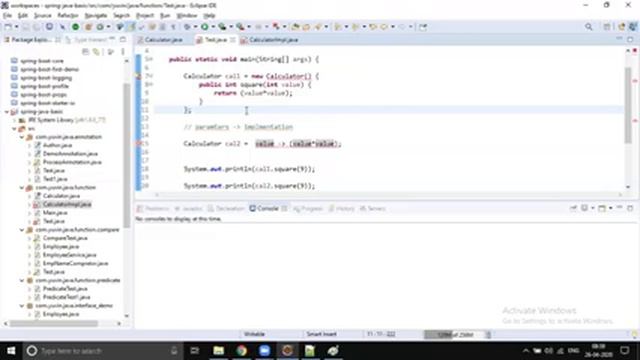Select CalculatorImpl.java in Package Explorer

[67, 204]
